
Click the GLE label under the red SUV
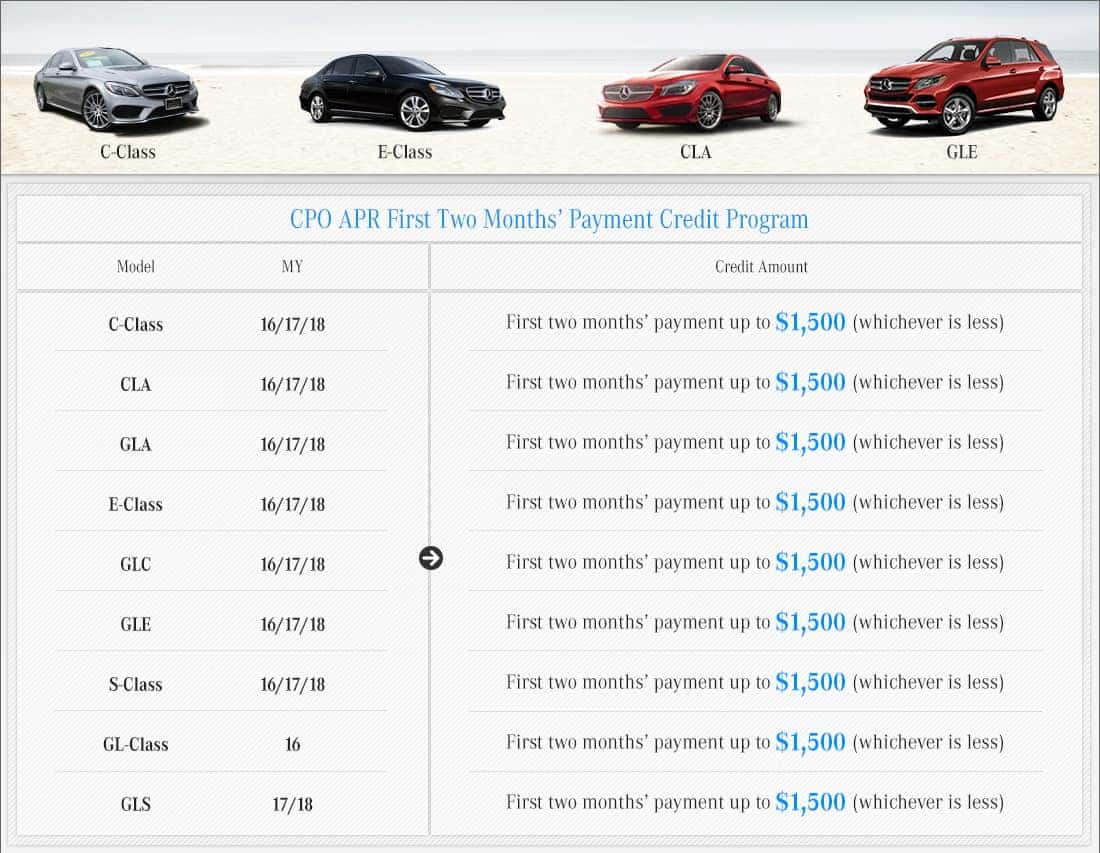pyautogui.click(x=962, y=152)
